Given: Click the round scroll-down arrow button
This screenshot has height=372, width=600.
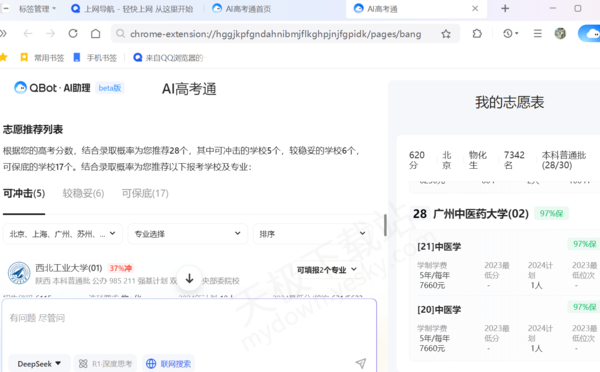Looking at the screenshot, I should pyautogui.click(x=189, y=278).
